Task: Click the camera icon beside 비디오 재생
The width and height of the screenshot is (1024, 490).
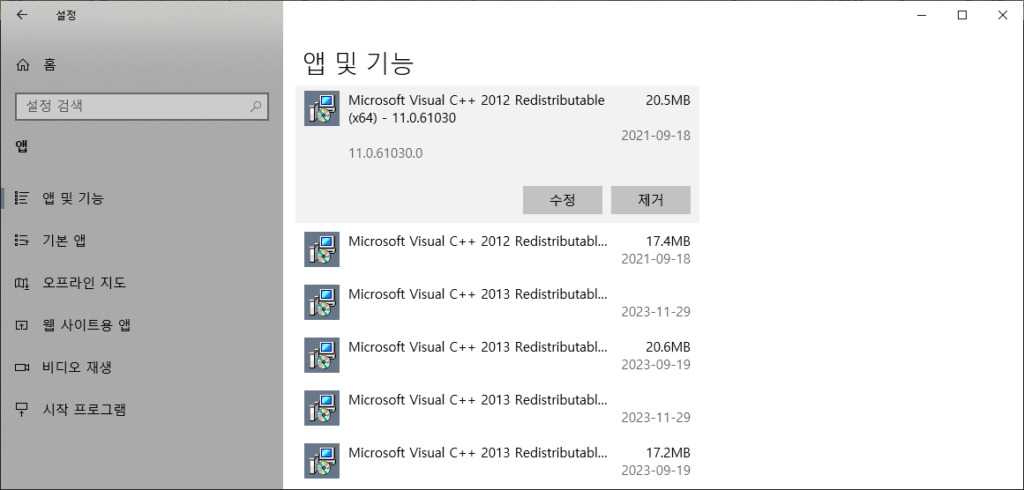Action: (22, 367)
